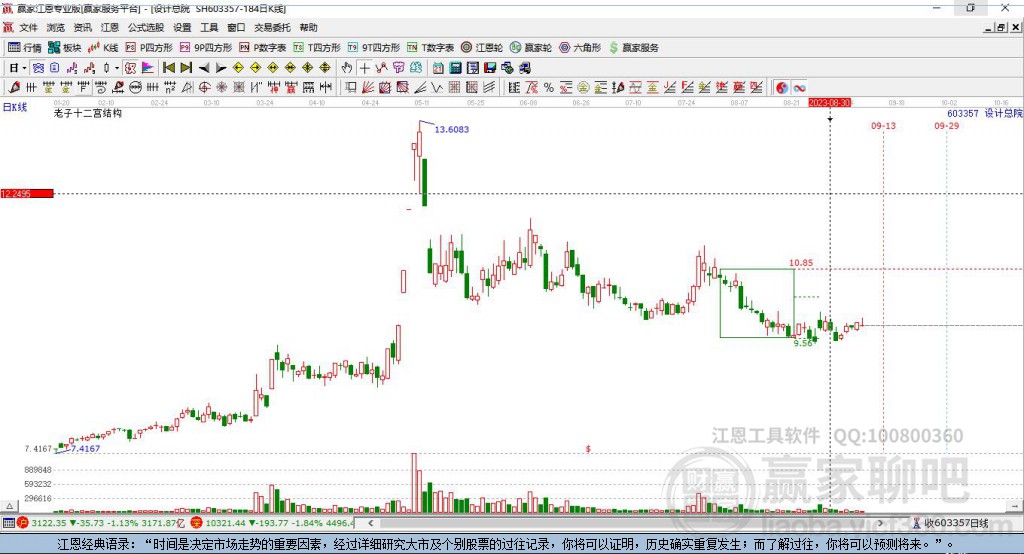The width and height of the screenshot is (1024, 554).
Task: Click the 9.56 low price label
Action: click(x=803, y=342)
